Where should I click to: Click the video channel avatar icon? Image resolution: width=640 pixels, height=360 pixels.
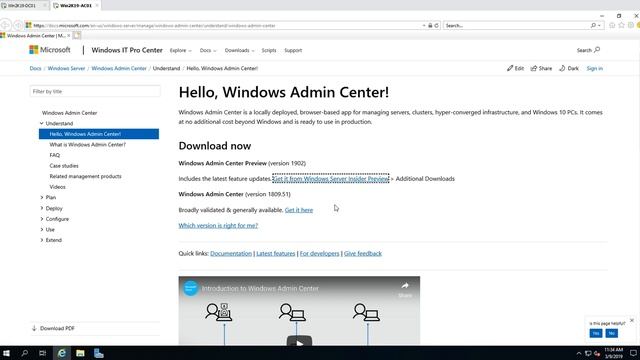pyautogui.click(x=191, y=288)
